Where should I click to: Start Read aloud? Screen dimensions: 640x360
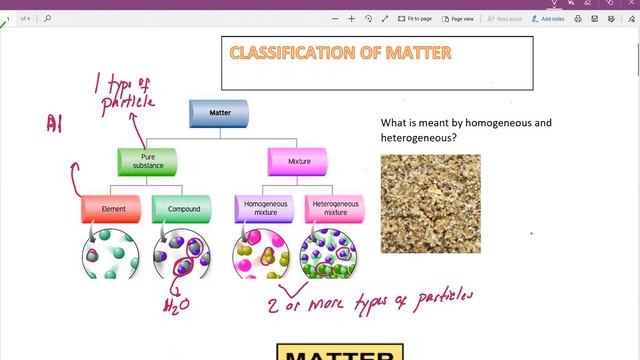click(504, 19)
